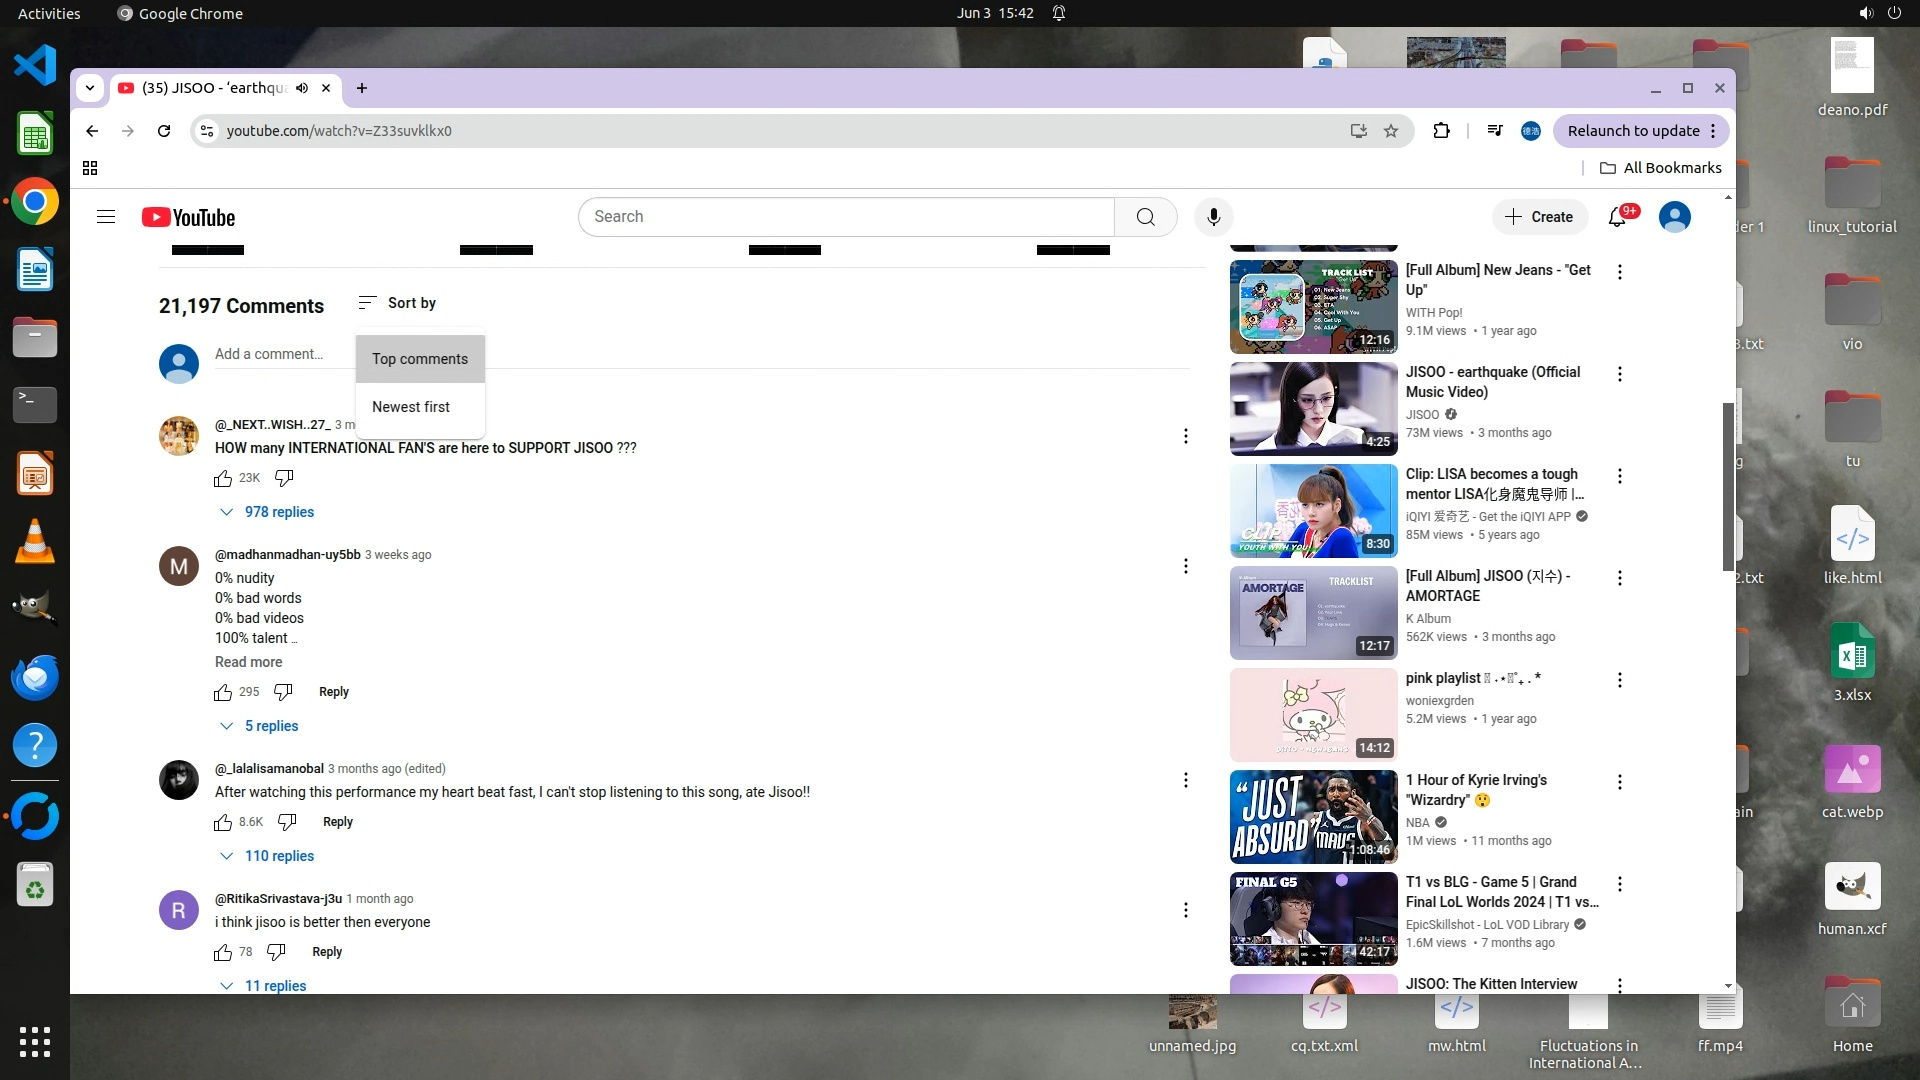
Task: Open the Chrome extensions puzzle icon
Action: (1441, 131)
